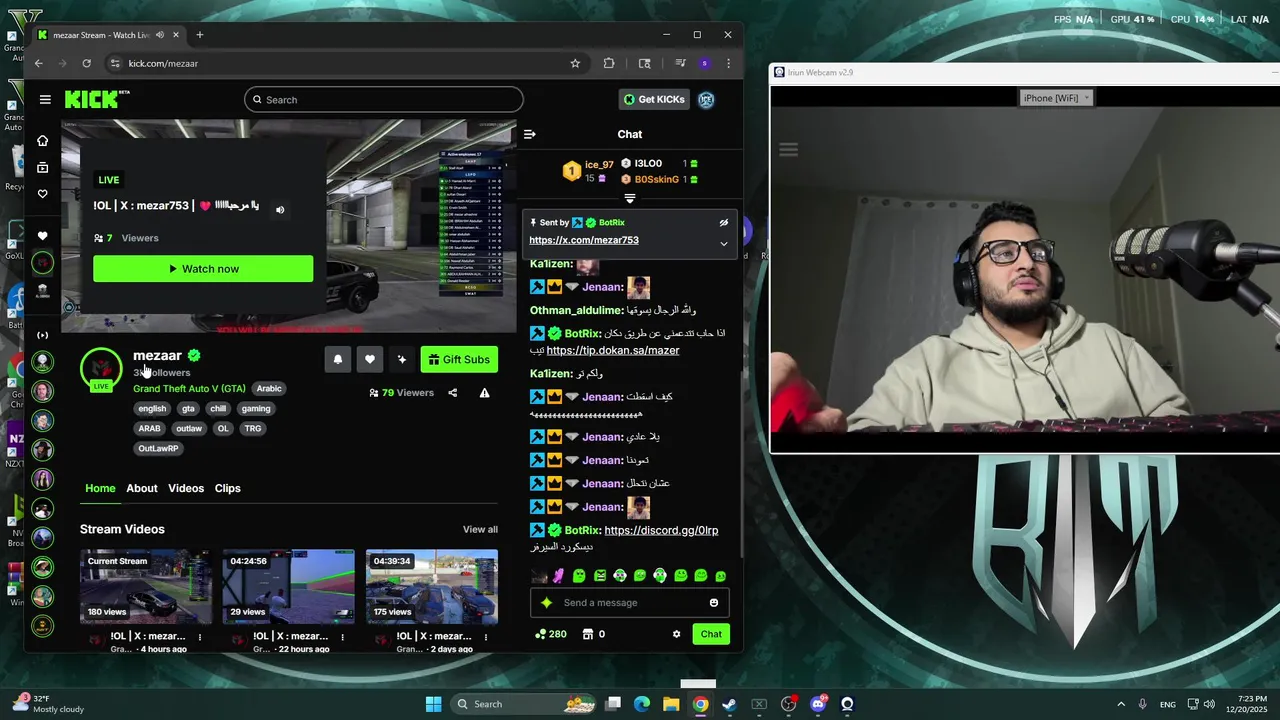
Task: Follow mezaar with the heart button
Action: pos(370,359)
